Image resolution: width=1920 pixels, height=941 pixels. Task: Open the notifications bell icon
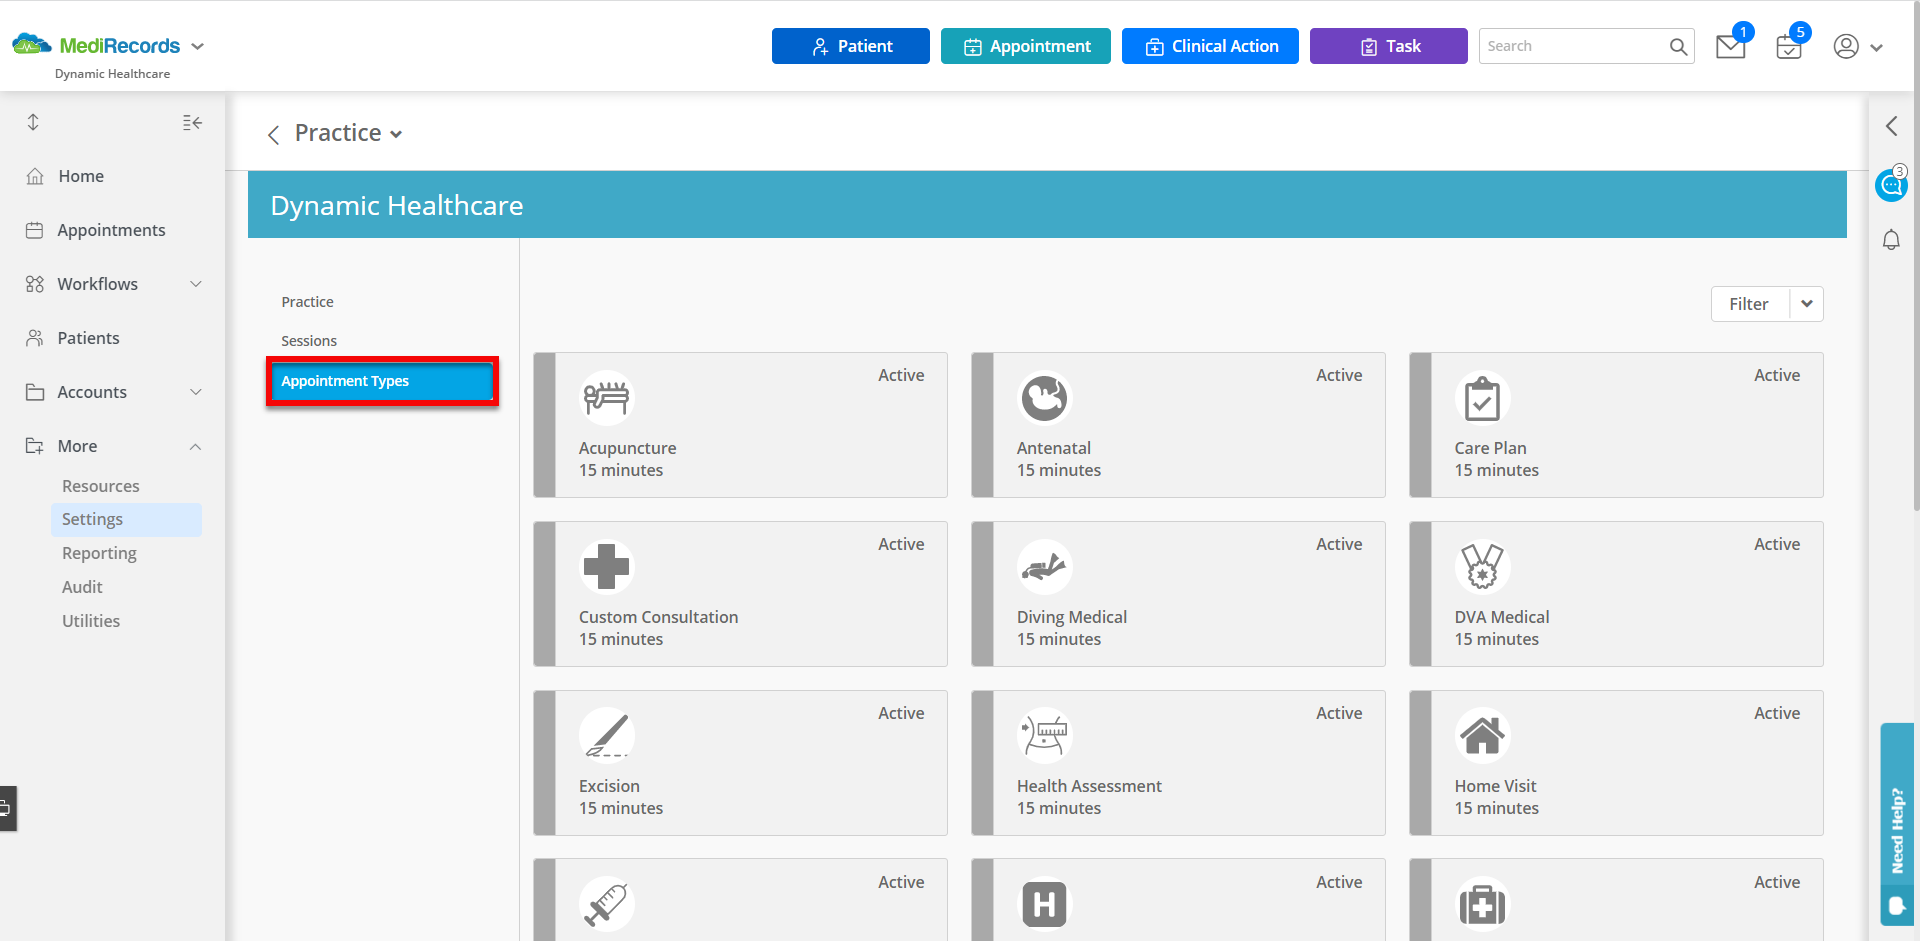tap(1891, 240)
